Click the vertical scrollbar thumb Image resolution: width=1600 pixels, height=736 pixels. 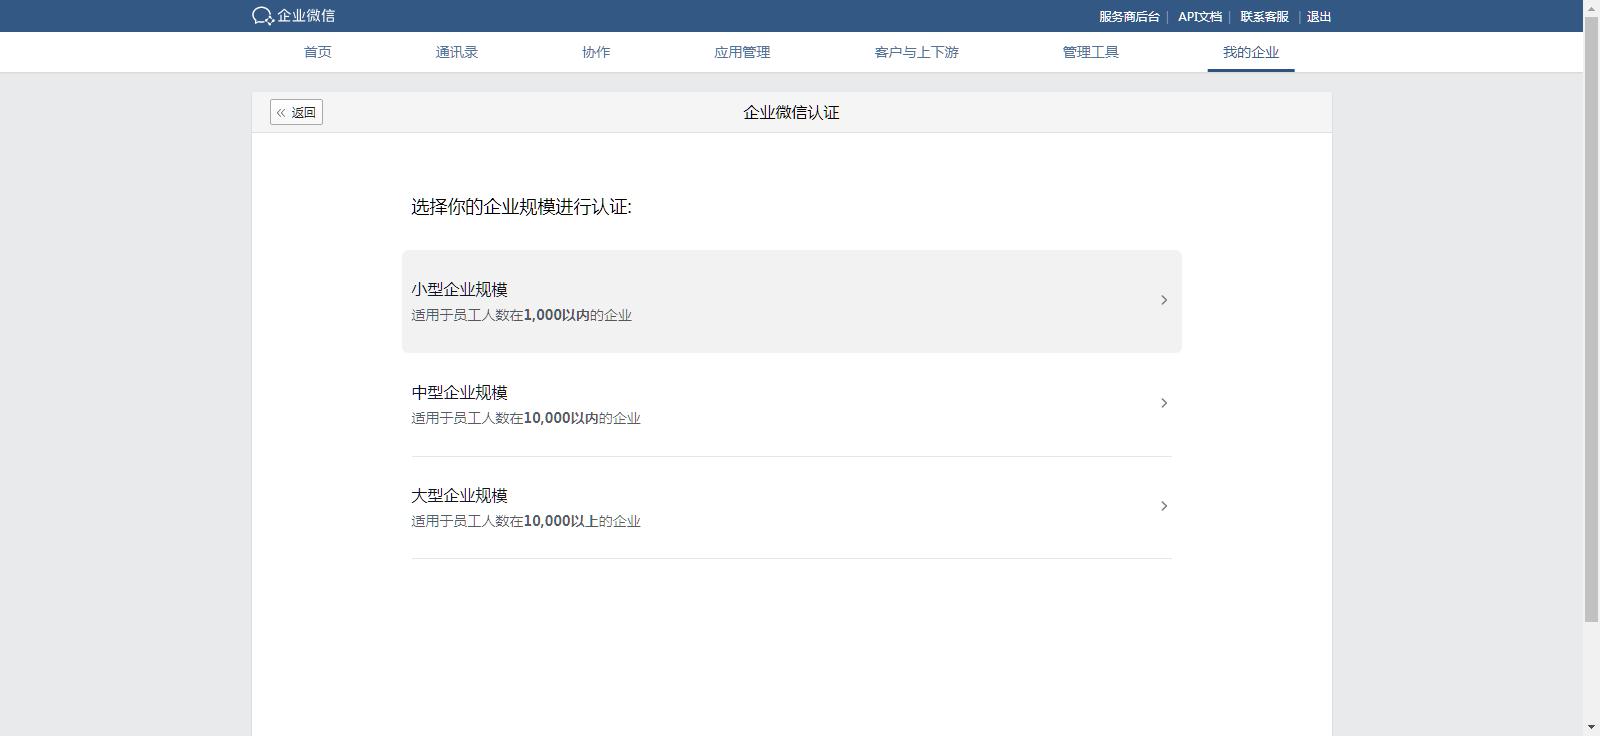(x=1592, y=320)
